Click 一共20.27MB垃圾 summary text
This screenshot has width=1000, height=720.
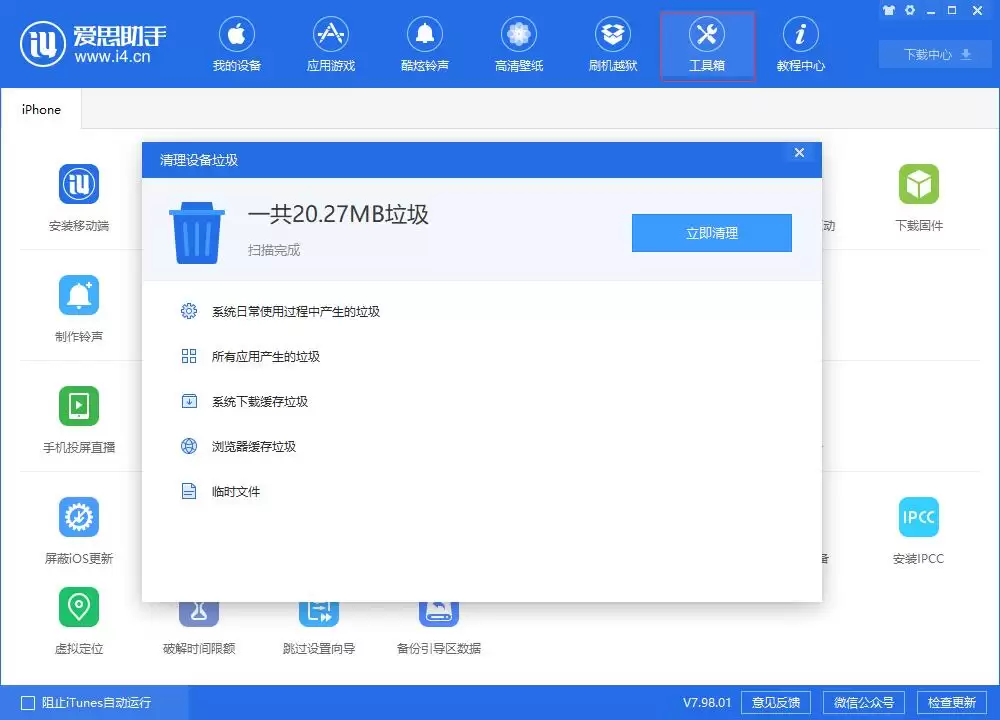[338, 215]
